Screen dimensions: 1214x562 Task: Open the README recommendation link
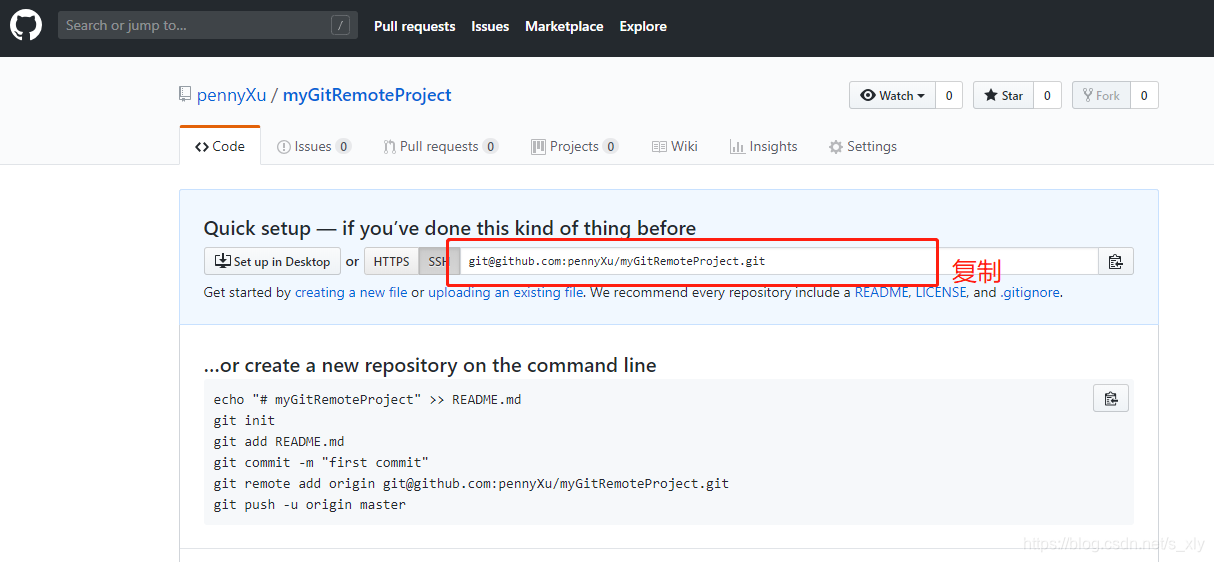[881, 293]
